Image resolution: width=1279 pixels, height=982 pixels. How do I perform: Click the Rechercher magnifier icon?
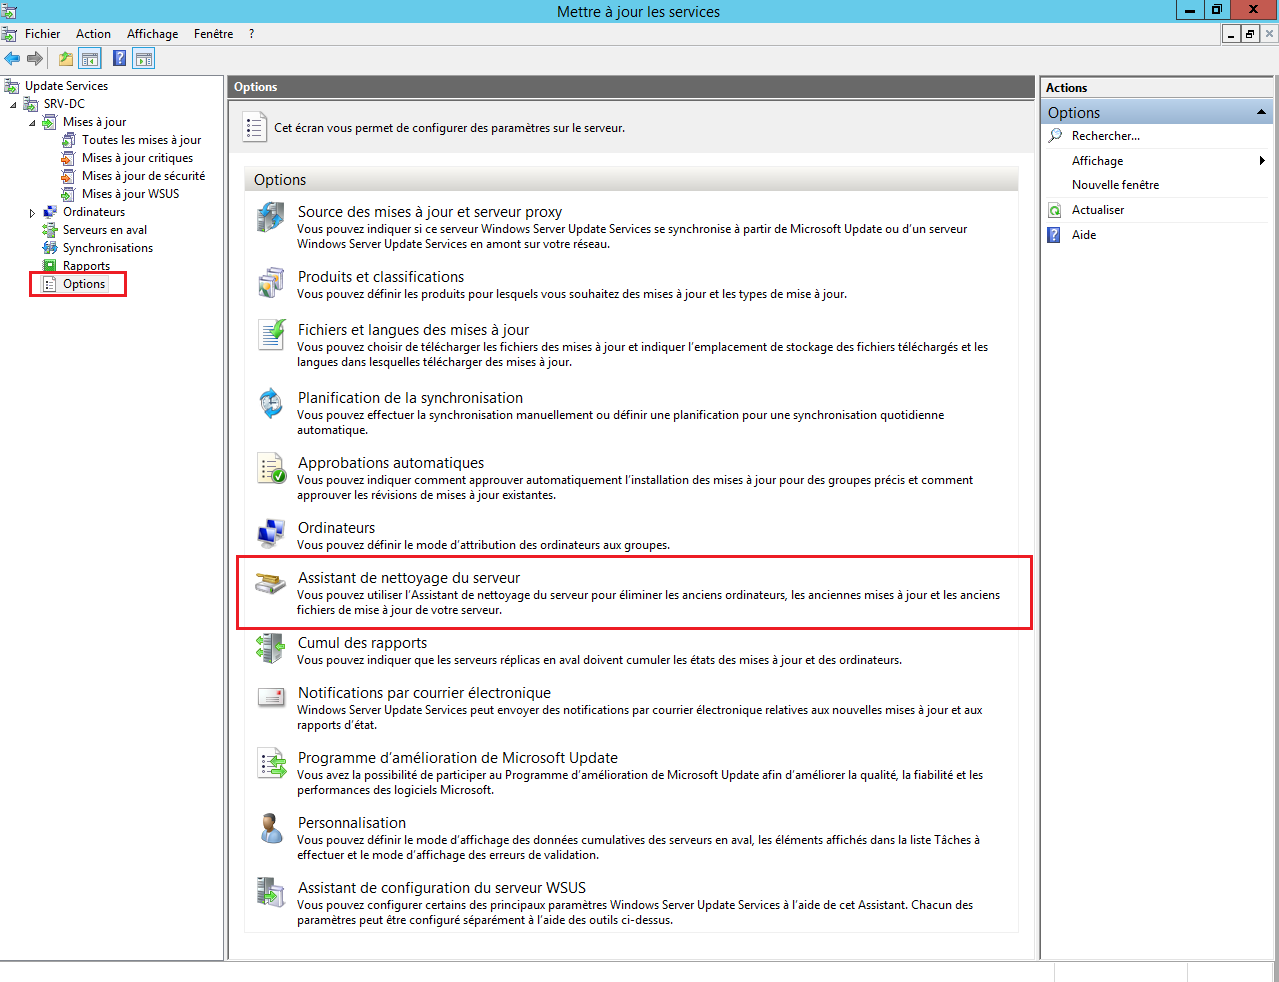(1055, 136)
